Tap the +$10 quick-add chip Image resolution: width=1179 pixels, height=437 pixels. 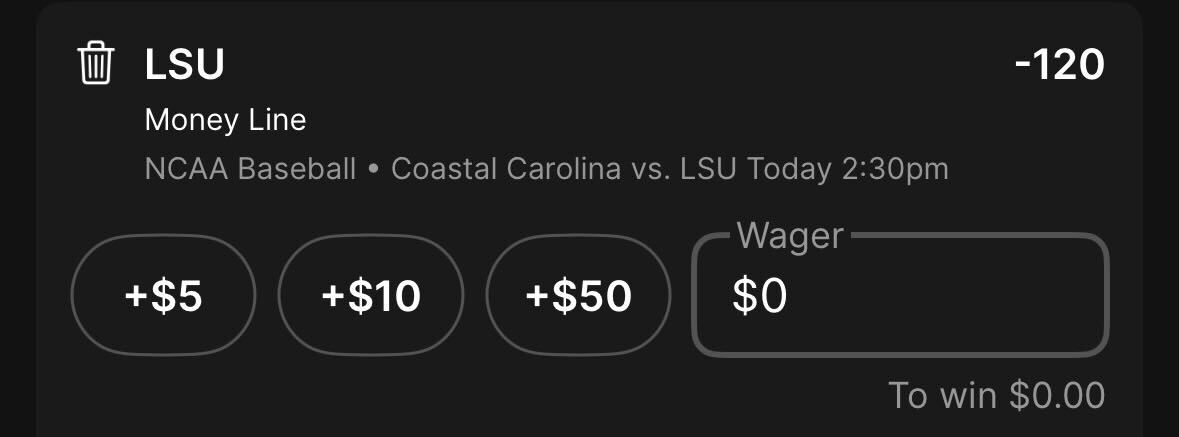pos(371,296)
